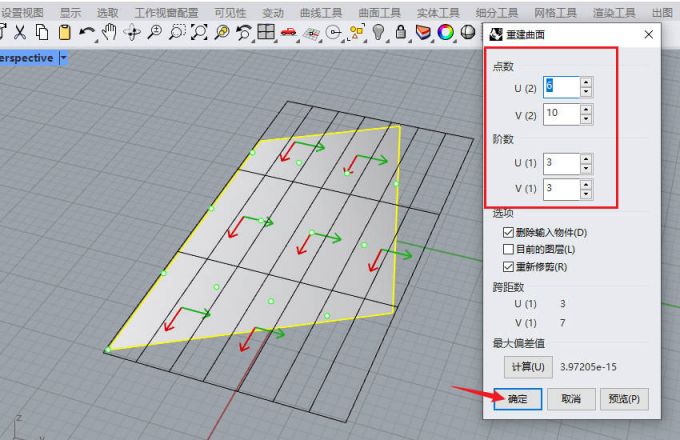Open the 可见性 toolbar tab
The image size is (680, 440).
(230, 13)
